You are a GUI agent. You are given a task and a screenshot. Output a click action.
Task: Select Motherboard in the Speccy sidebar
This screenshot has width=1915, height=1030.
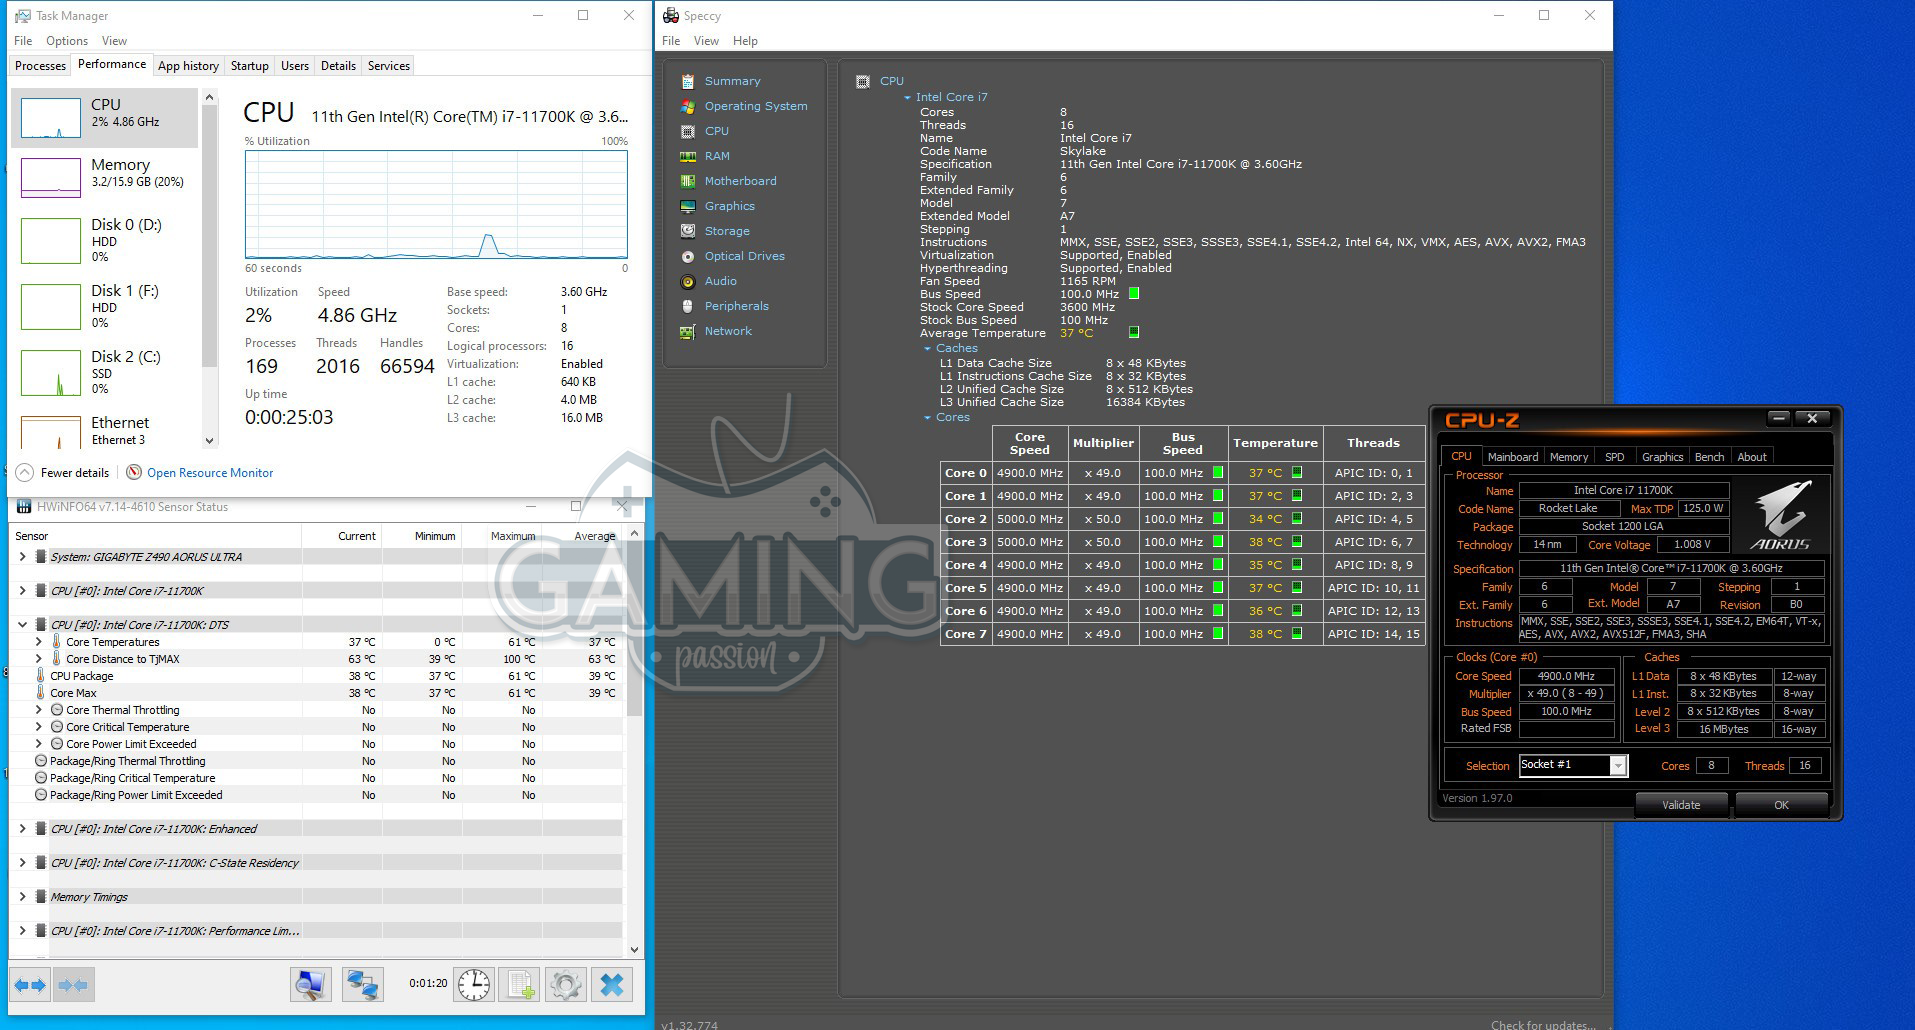(739, 181)
